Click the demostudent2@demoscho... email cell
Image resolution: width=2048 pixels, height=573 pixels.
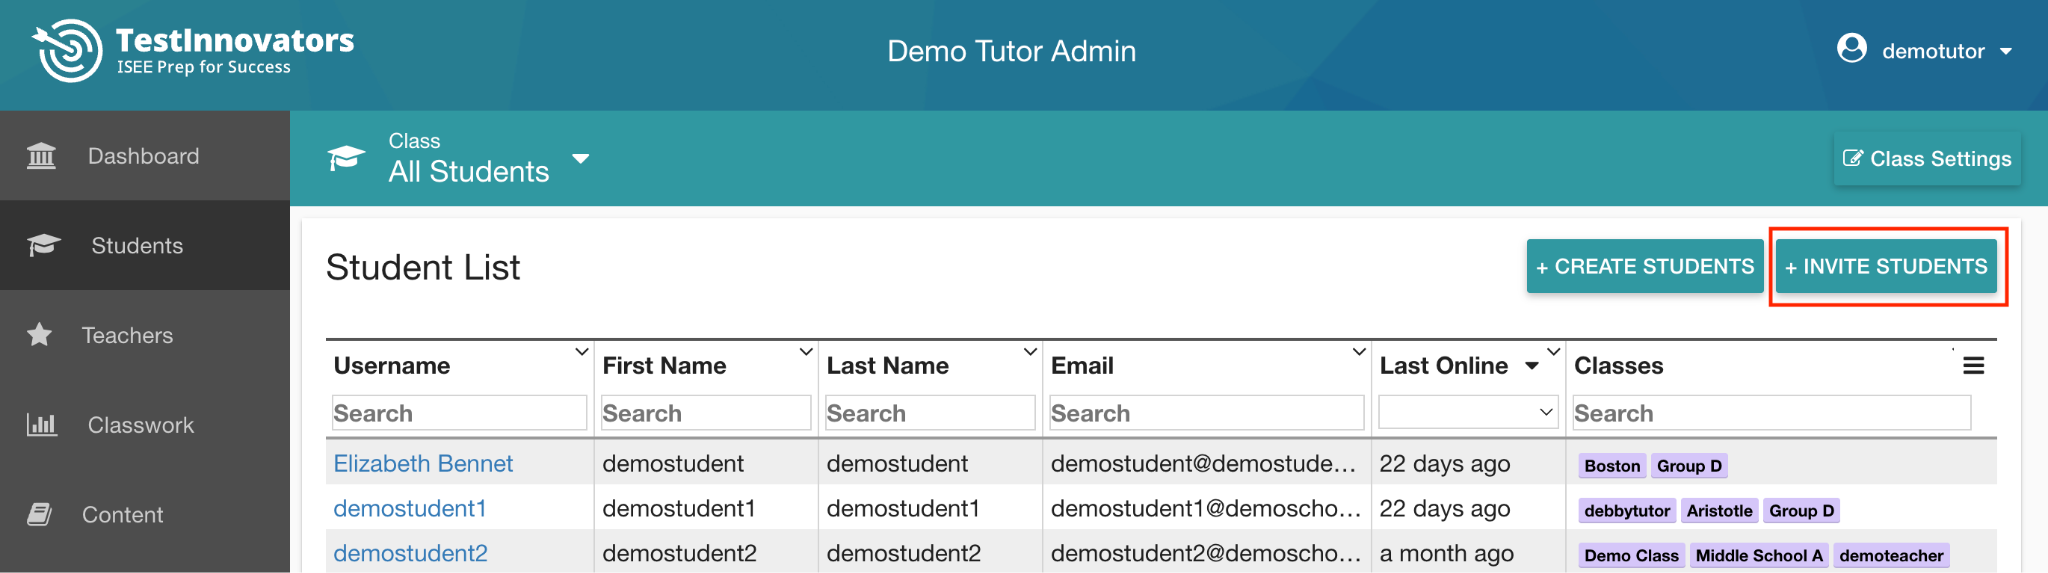1206,553
